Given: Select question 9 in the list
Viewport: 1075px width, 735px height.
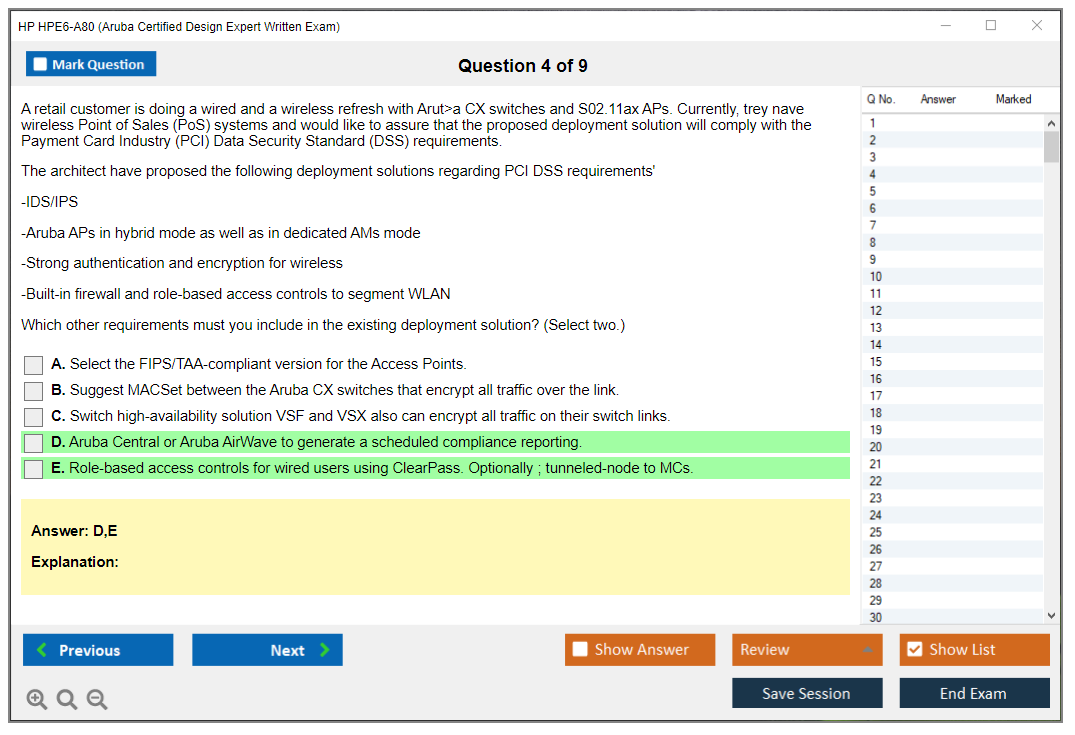Looking at the screenshot, I should click(873, 259).
